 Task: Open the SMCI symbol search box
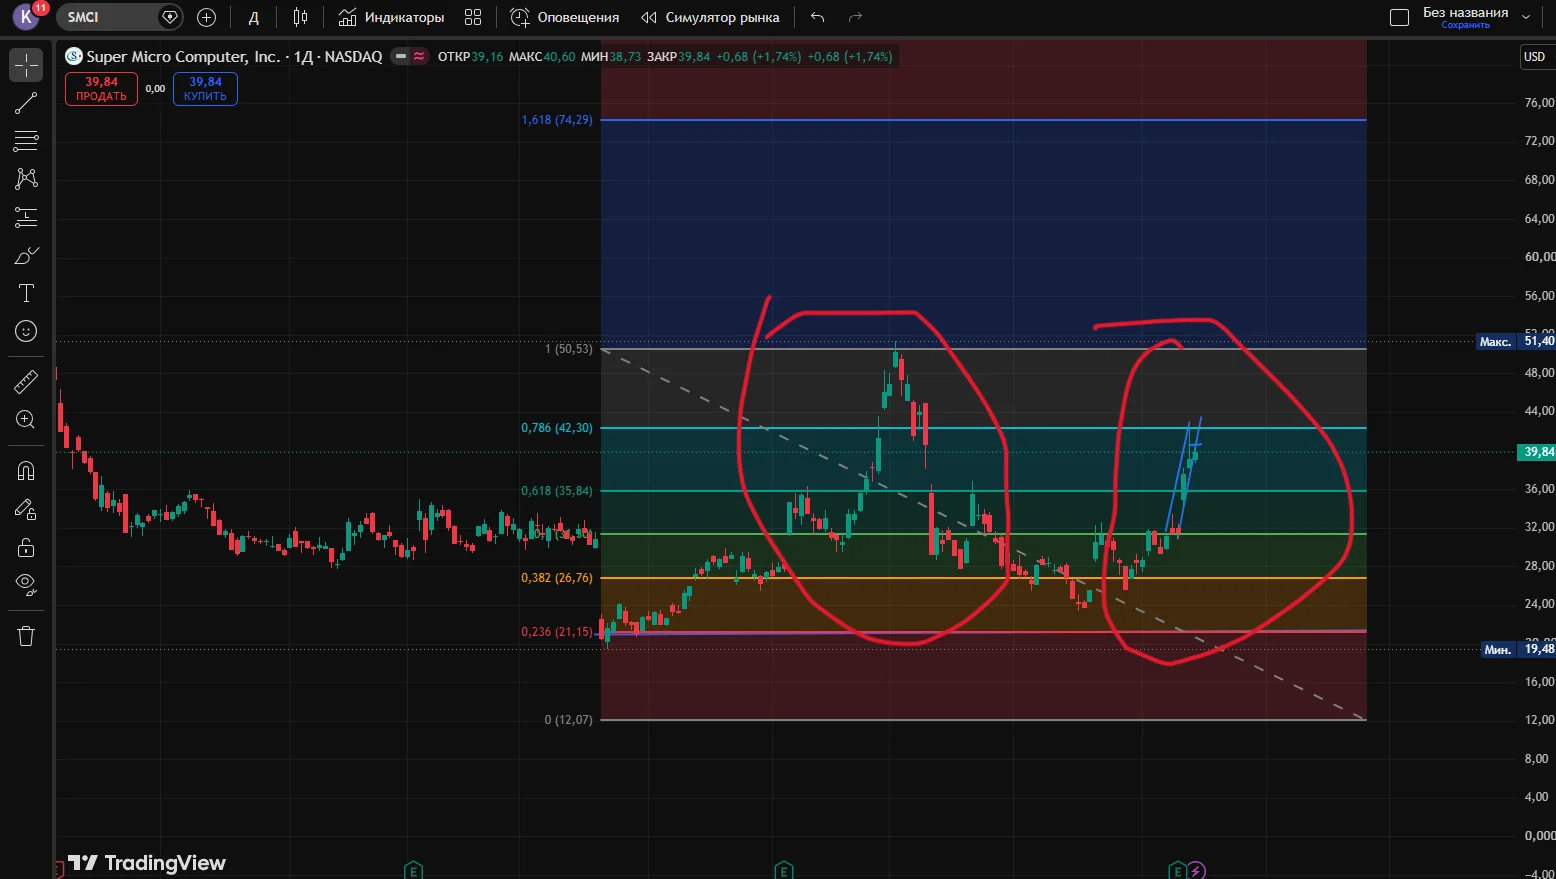click(118, 17)
